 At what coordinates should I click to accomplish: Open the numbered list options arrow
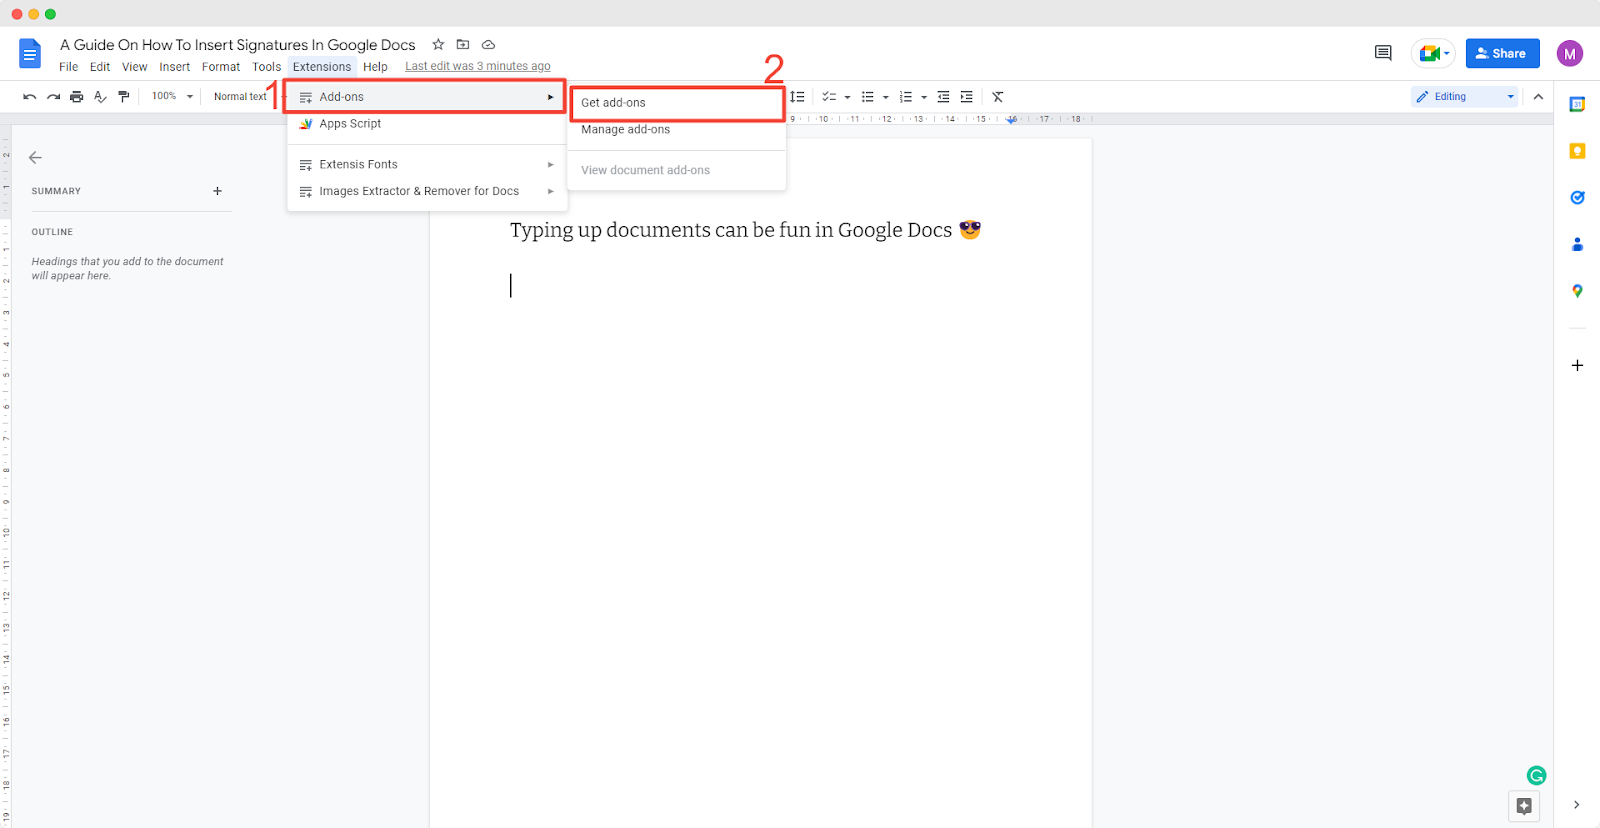pos(924,97)
